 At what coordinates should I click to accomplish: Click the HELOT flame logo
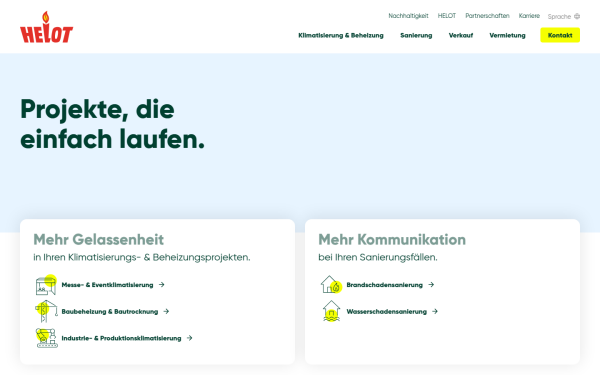click(46, 27)
